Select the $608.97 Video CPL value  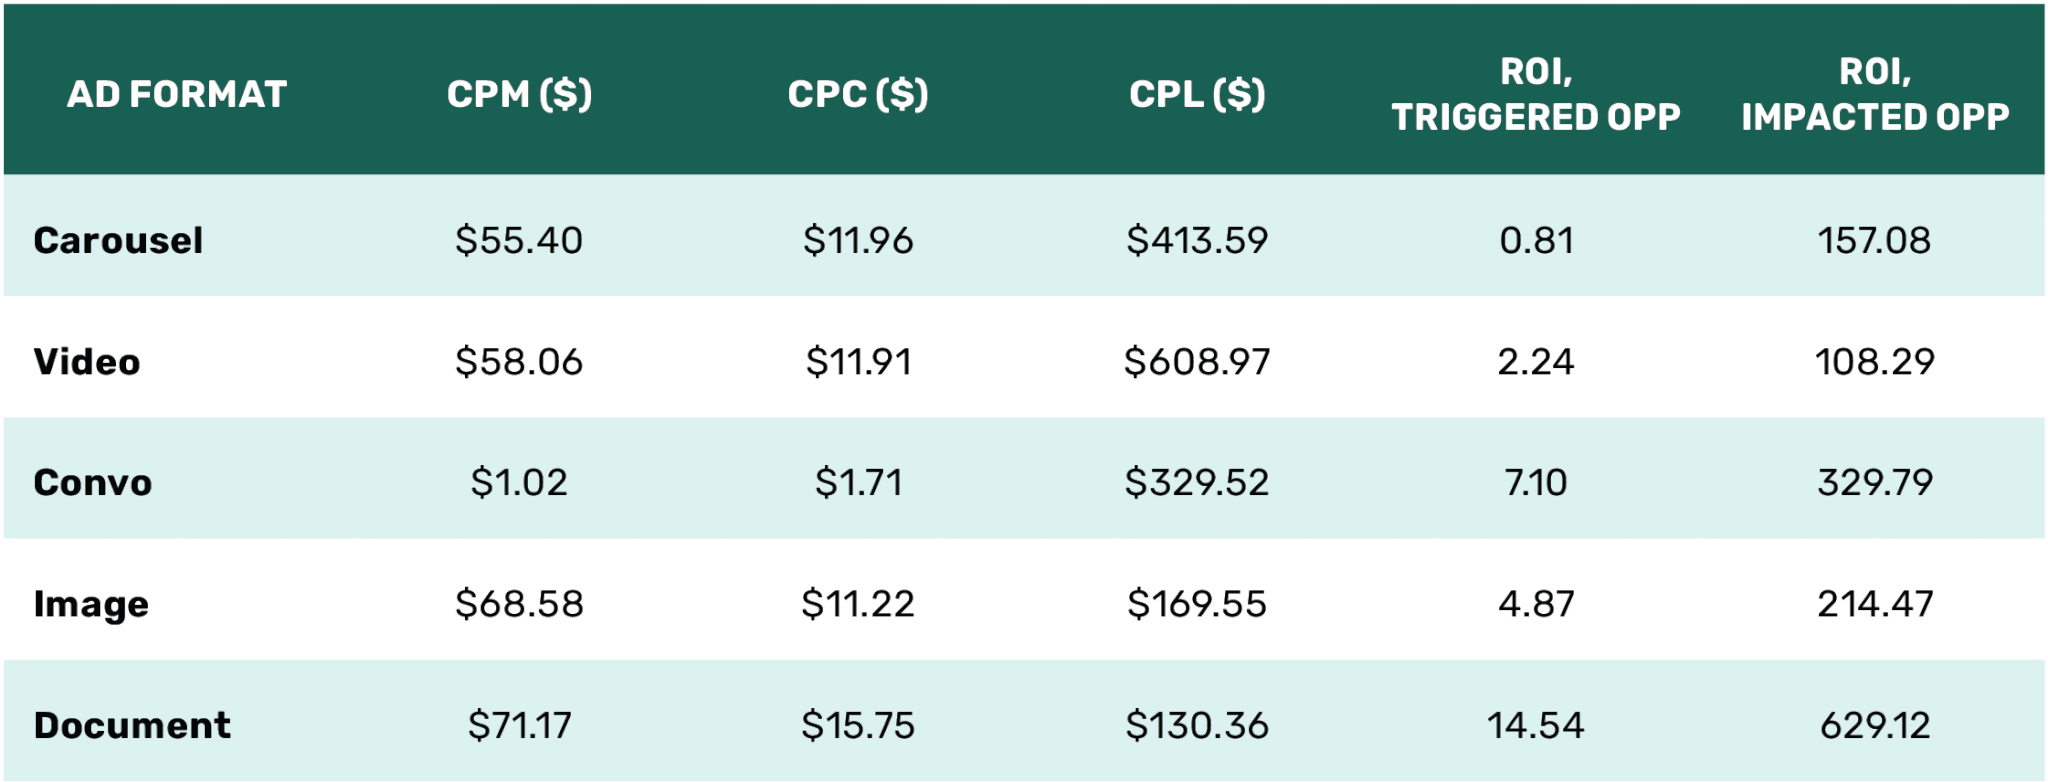1197,361
